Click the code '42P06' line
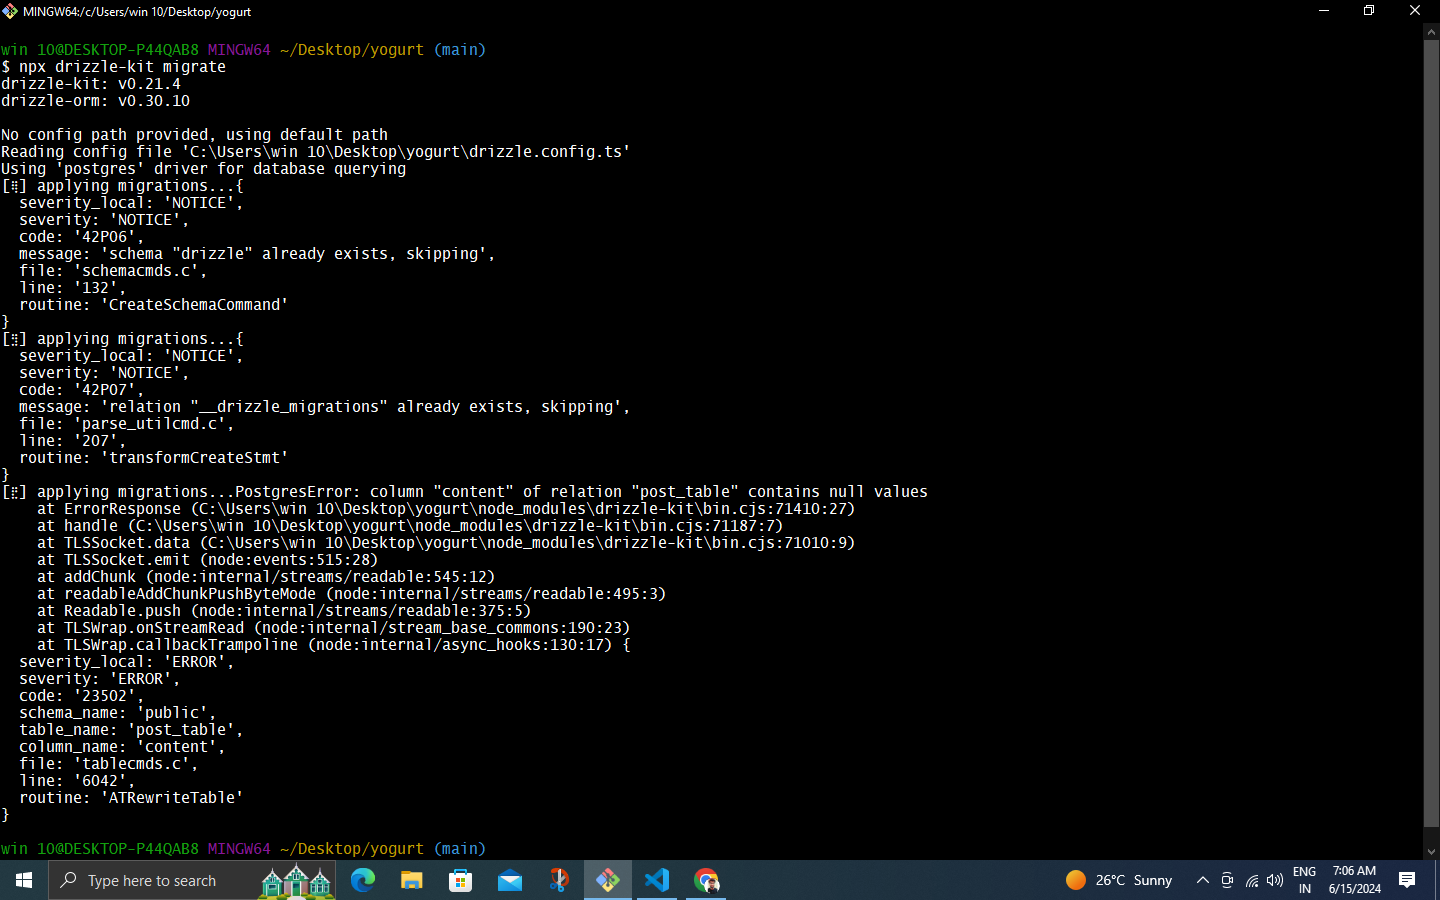This screenshot has width=1440, height=900. tap(81, 237)
